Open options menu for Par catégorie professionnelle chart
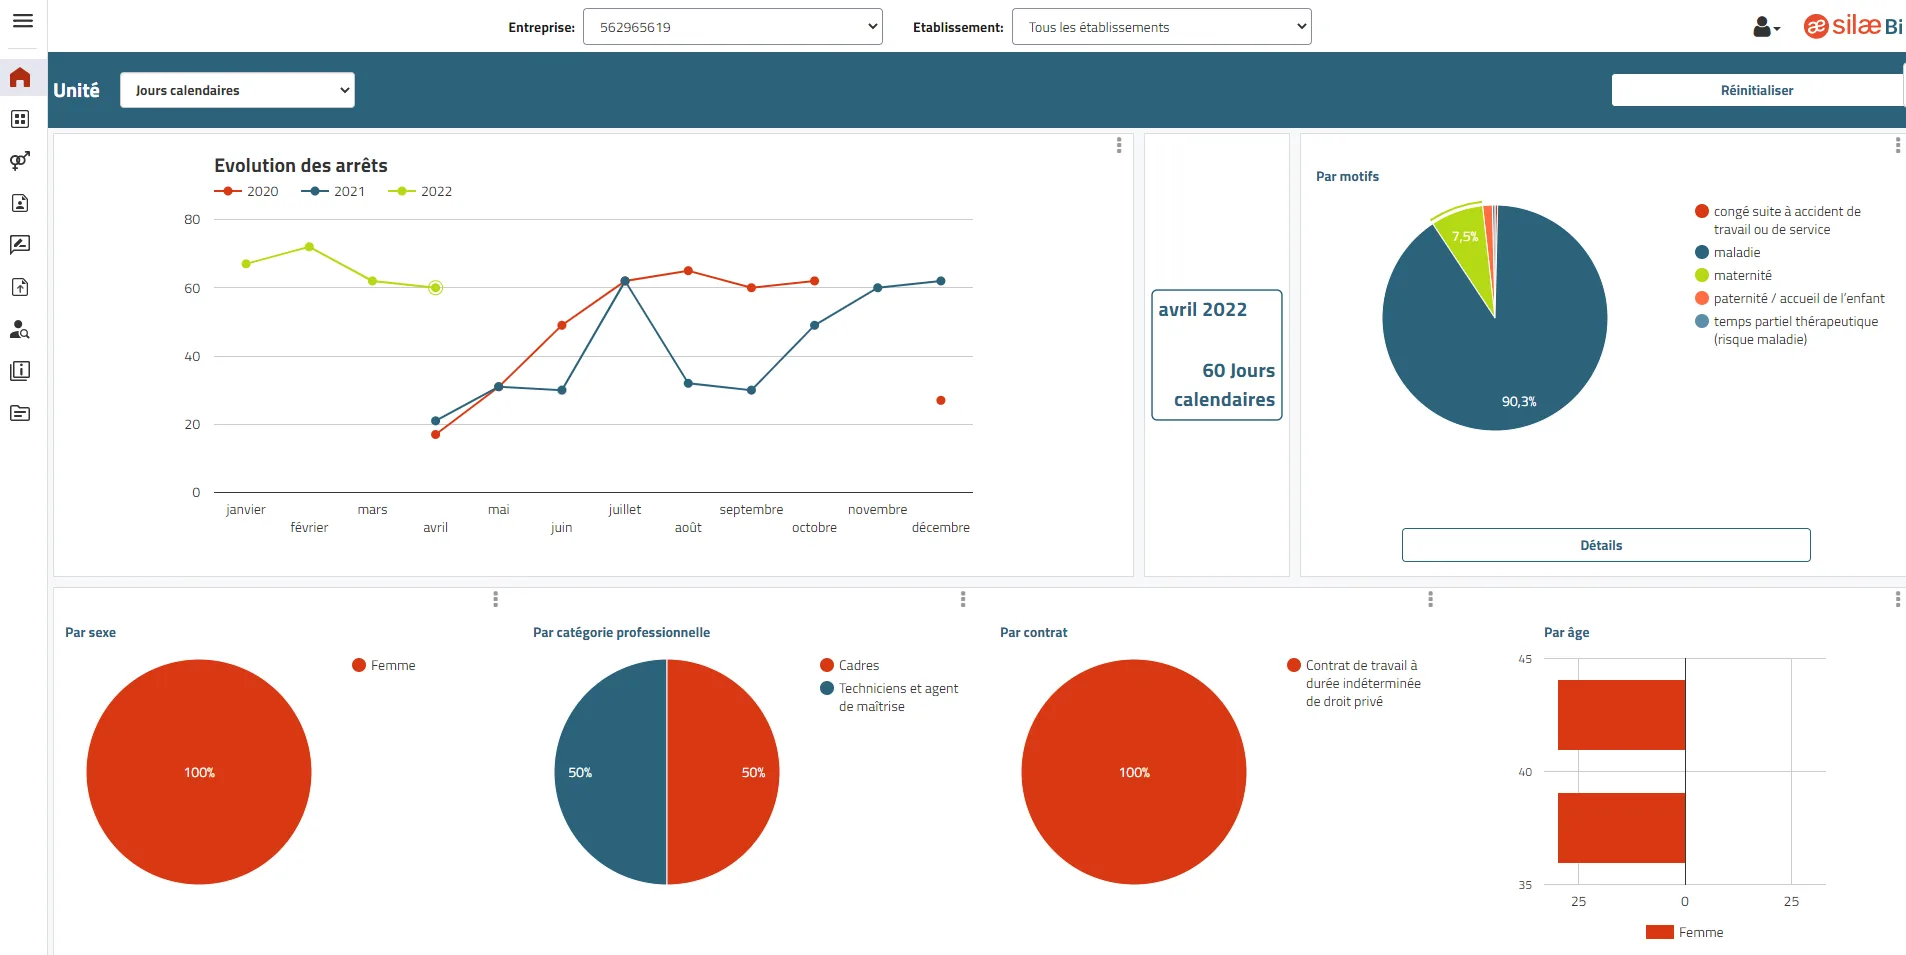Screen dimensions: 1906x955 tap(963, 599)
